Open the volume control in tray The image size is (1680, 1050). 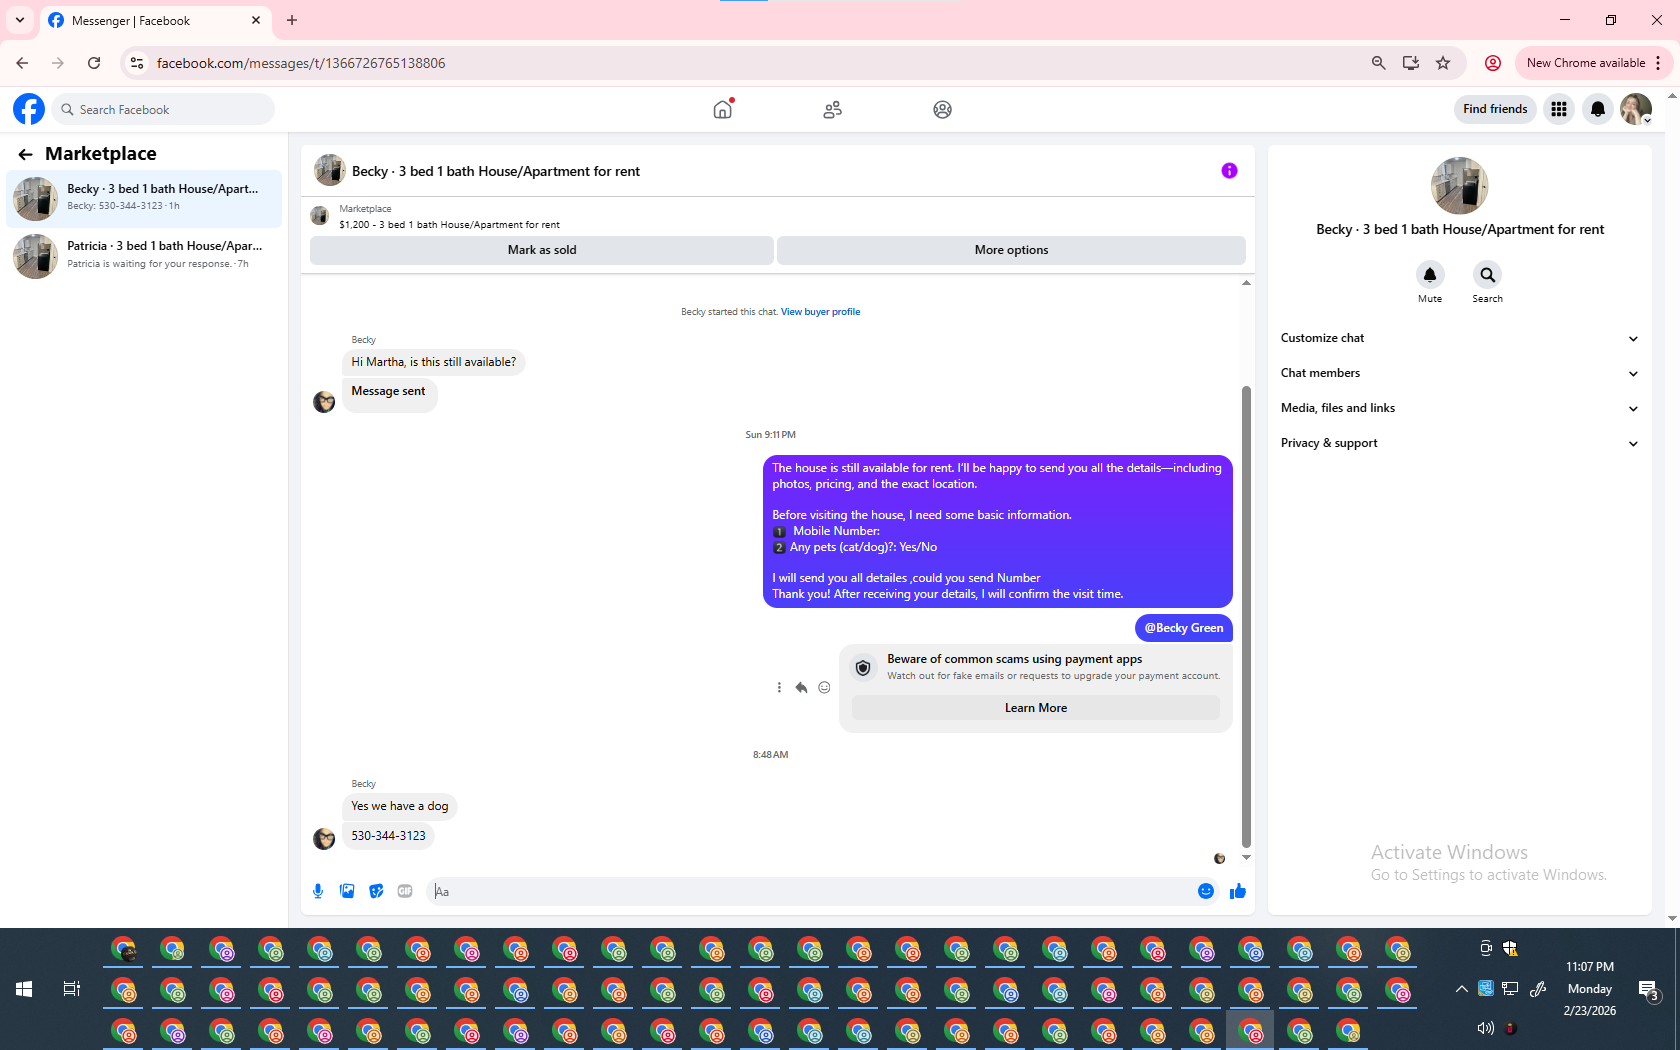tap(1485, 1028)
